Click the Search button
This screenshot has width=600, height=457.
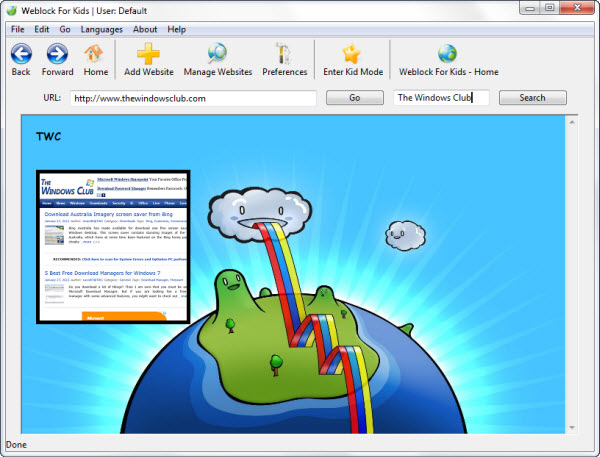pyautogui.click(x=533, y=98)
